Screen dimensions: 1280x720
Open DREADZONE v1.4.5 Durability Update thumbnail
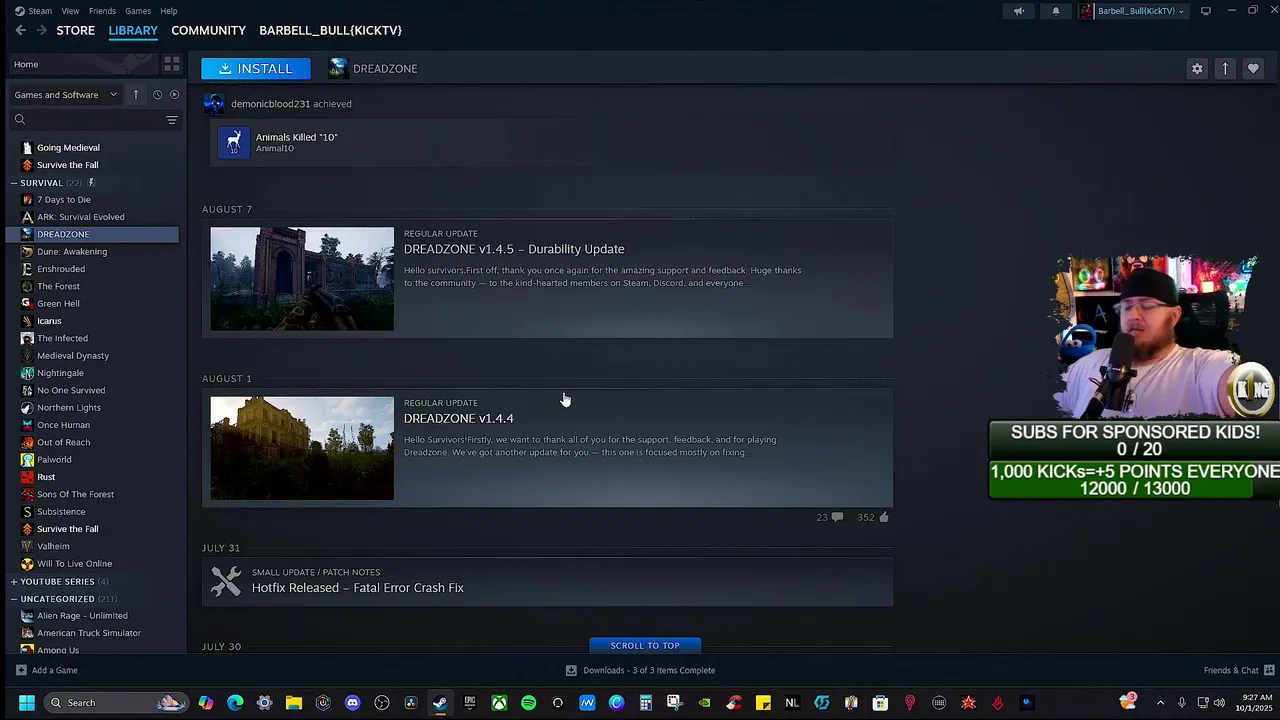tap(302, 279)
